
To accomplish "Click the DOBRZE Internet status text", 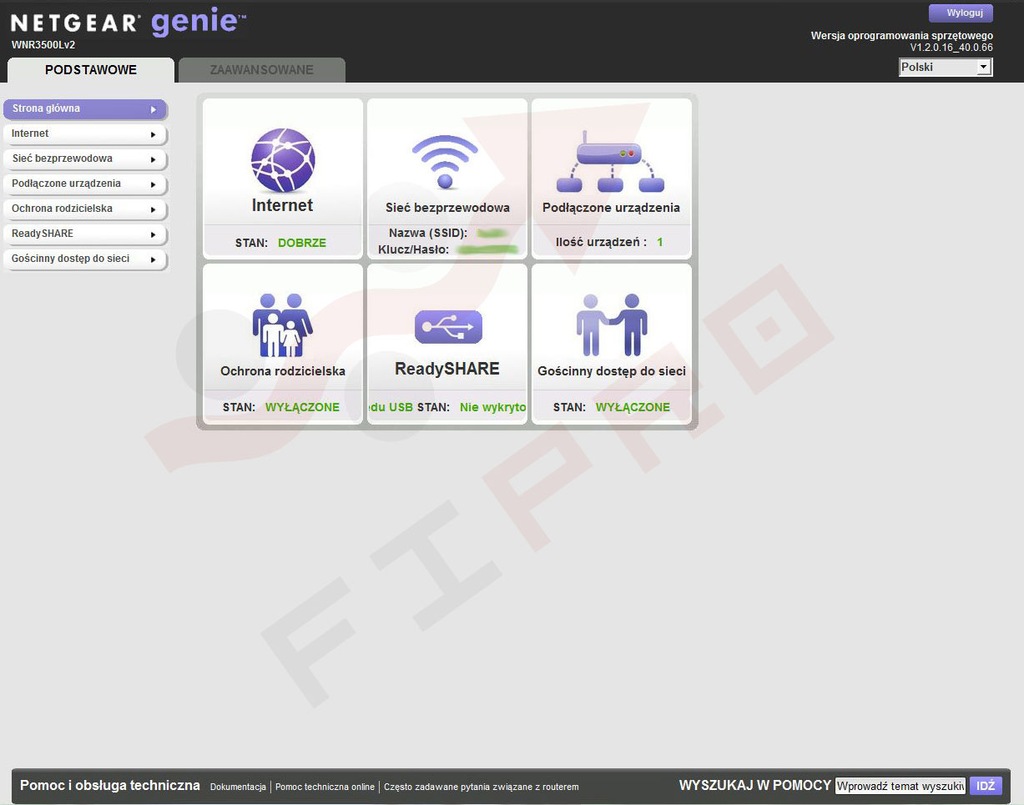I will click(302, 243).
